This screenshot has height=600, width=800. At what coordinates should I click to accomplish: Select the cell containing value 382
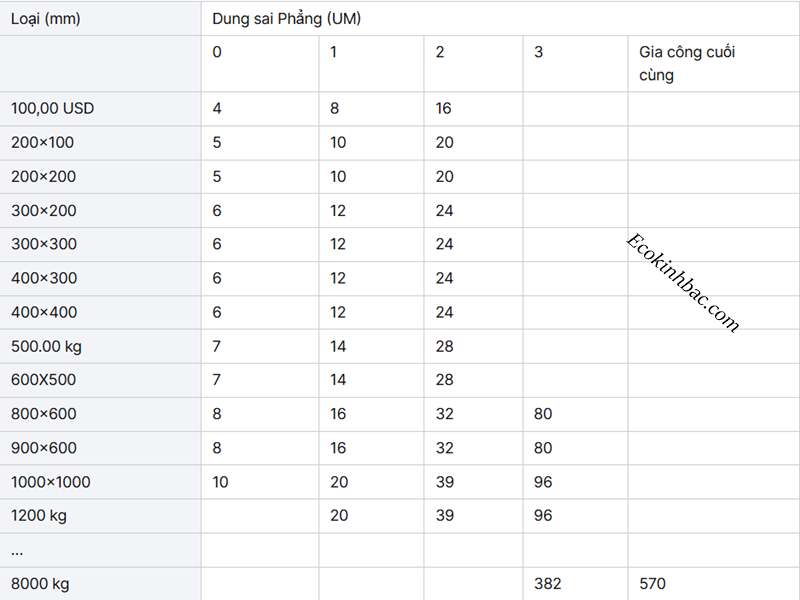[x=546, y=583]
